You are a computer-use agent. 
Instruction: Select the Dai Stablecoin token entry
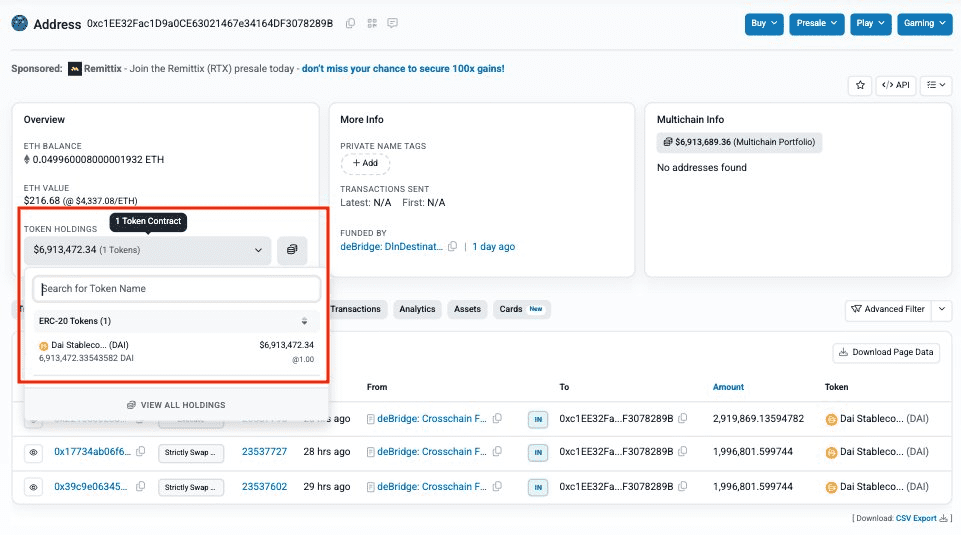coord(176,351)
